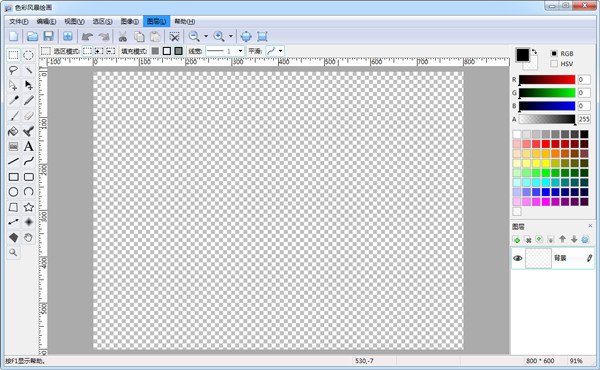Select the star shape tool
The width and height of the screenshot is (600, 370).
[28, 207]
